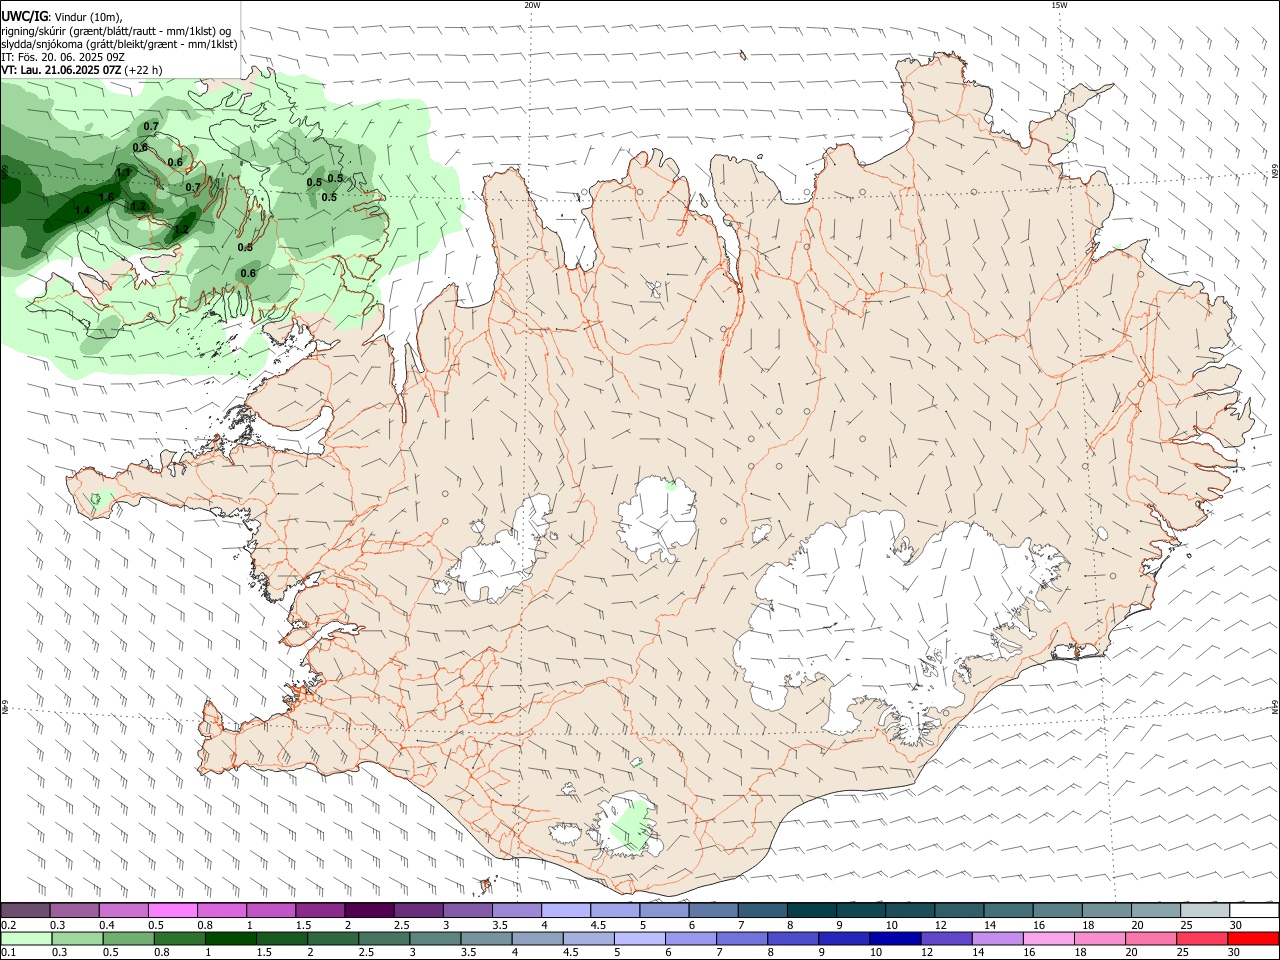
Task: Select the light pink 16–18 rain legend swatch
Action: (x=1048, y=939)
